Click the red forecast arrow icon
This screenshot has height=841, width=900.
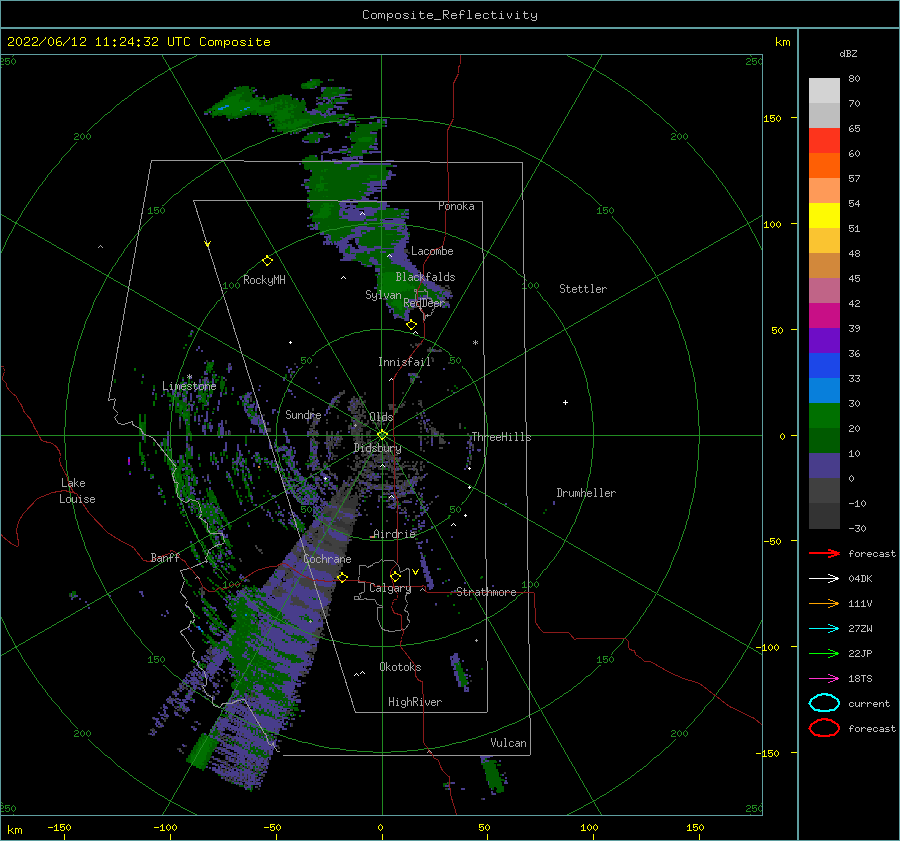coord(824,553)
